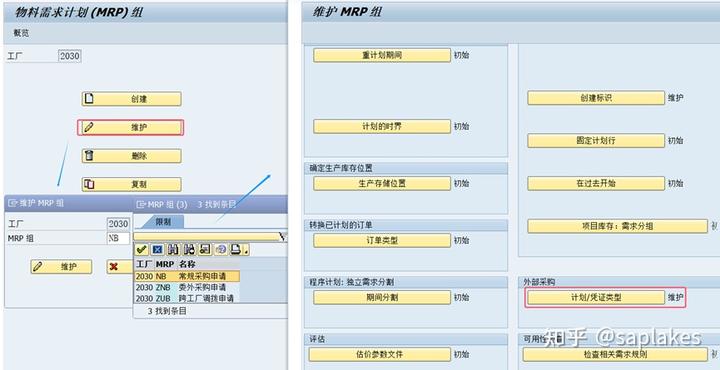Viewport: 720px width, 370px height.
Task: Open the 概览 menu
Action: click(x=22, y=33)
